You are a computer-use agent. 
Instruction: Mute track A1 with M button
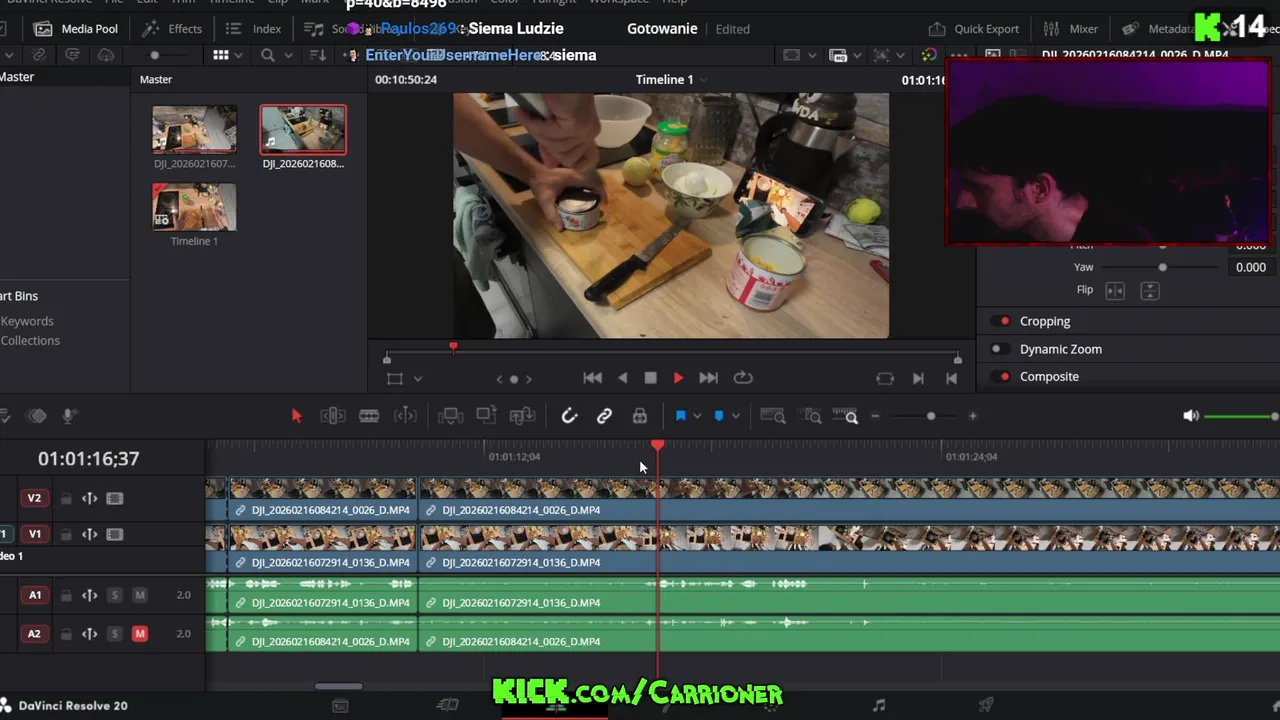(x=140, y=595)
